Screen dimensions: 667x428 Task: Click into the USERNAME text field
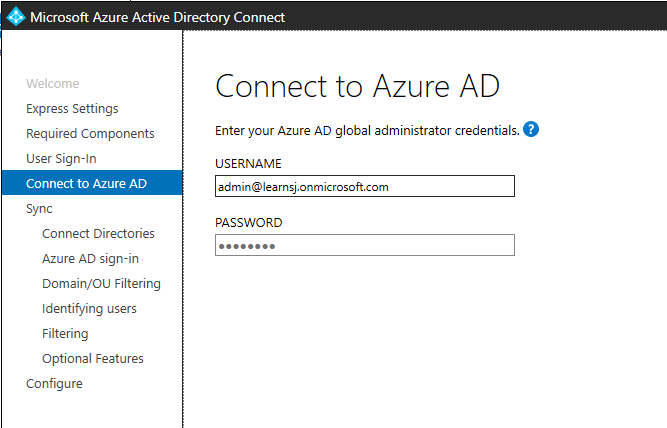coord(364,186)
